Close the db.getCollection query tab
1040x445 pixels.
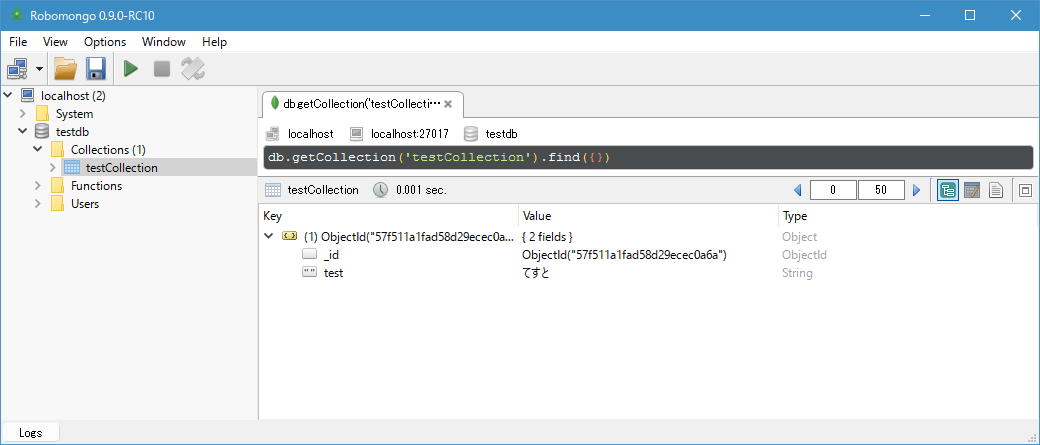click(x=448, y=104)
